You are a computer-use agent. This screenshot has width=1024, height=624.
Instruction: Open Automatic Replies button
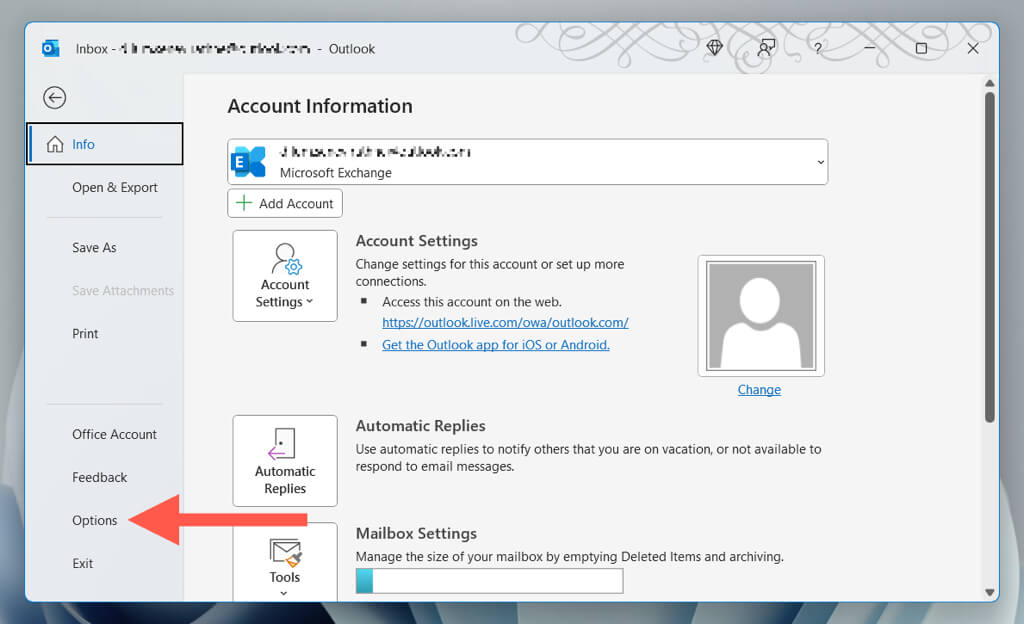[285, 460]
